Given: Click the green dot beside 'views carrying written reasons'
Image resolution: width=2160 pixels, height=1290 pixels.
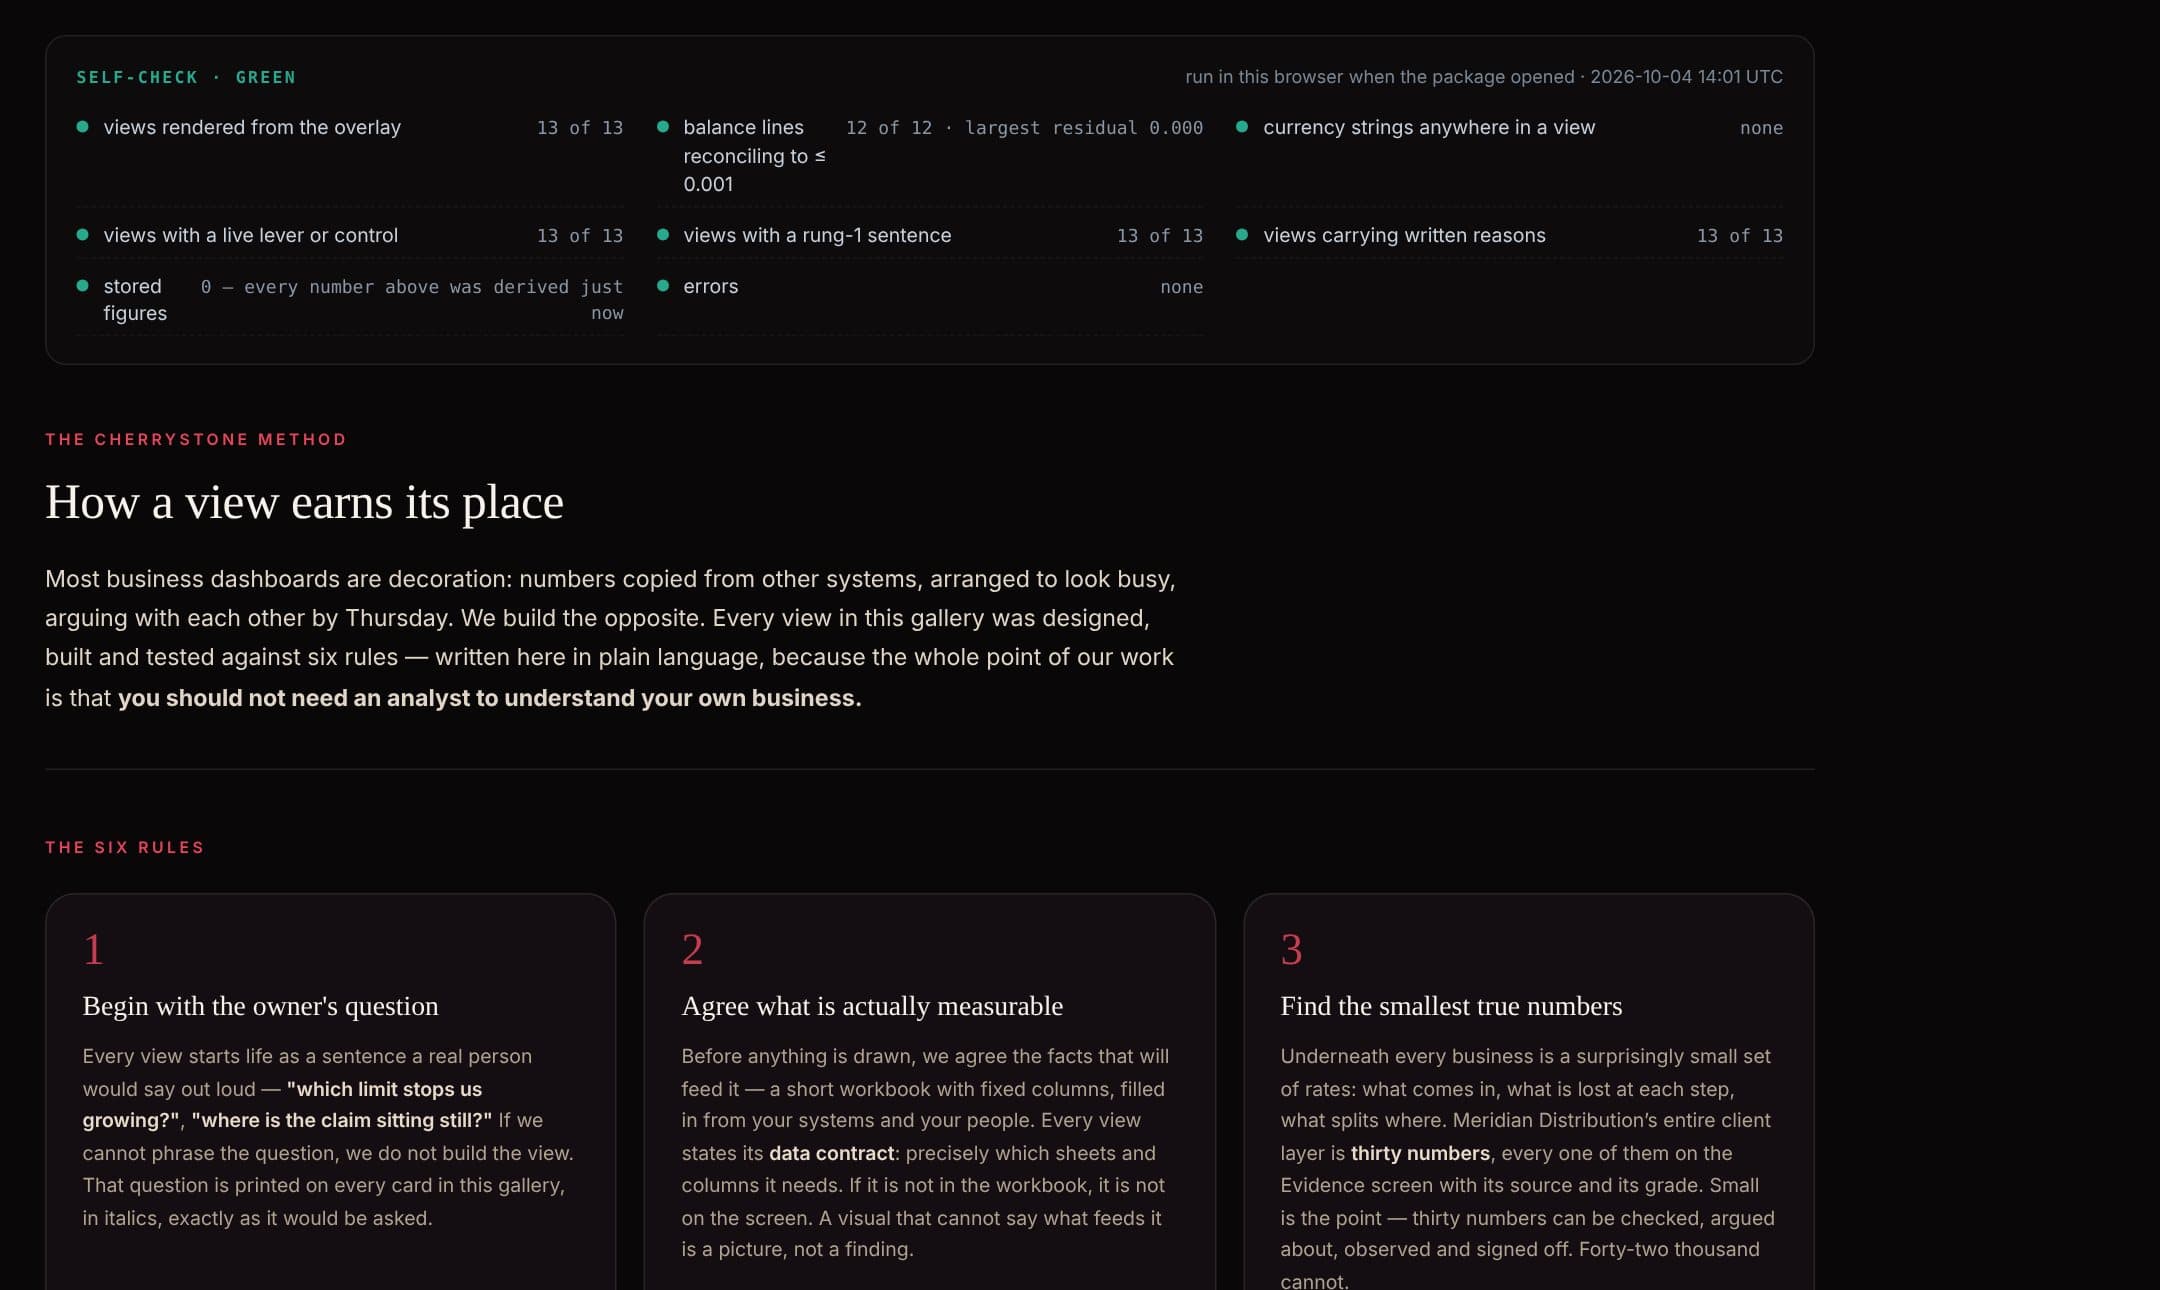Looking at the screenshot, I should tap(1242, 235).
